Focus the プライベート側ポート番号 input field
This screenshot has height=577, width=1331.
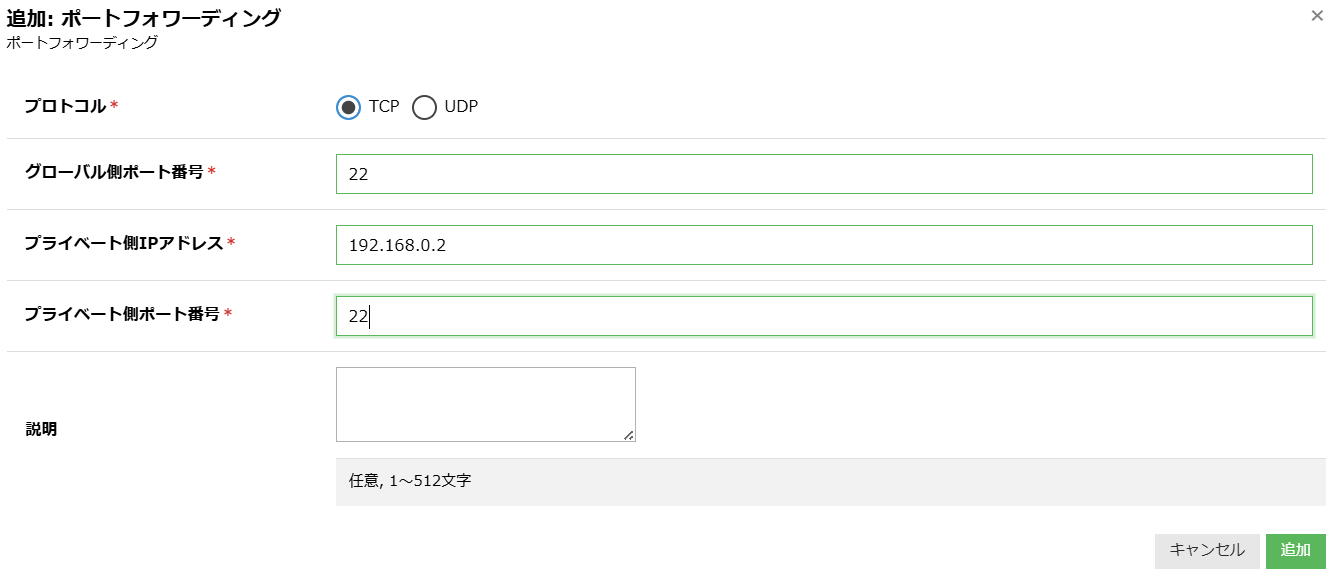coord(824,316)
